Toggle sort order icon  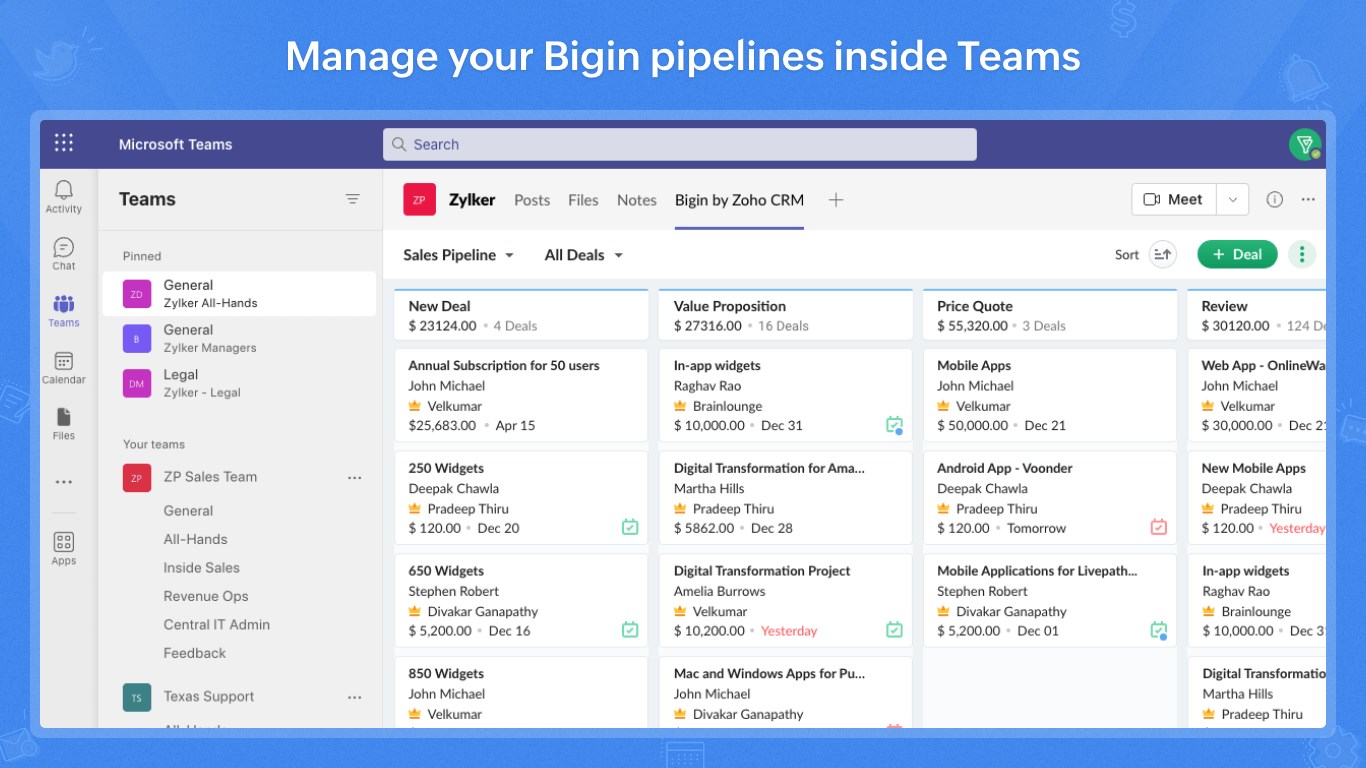1162,255
